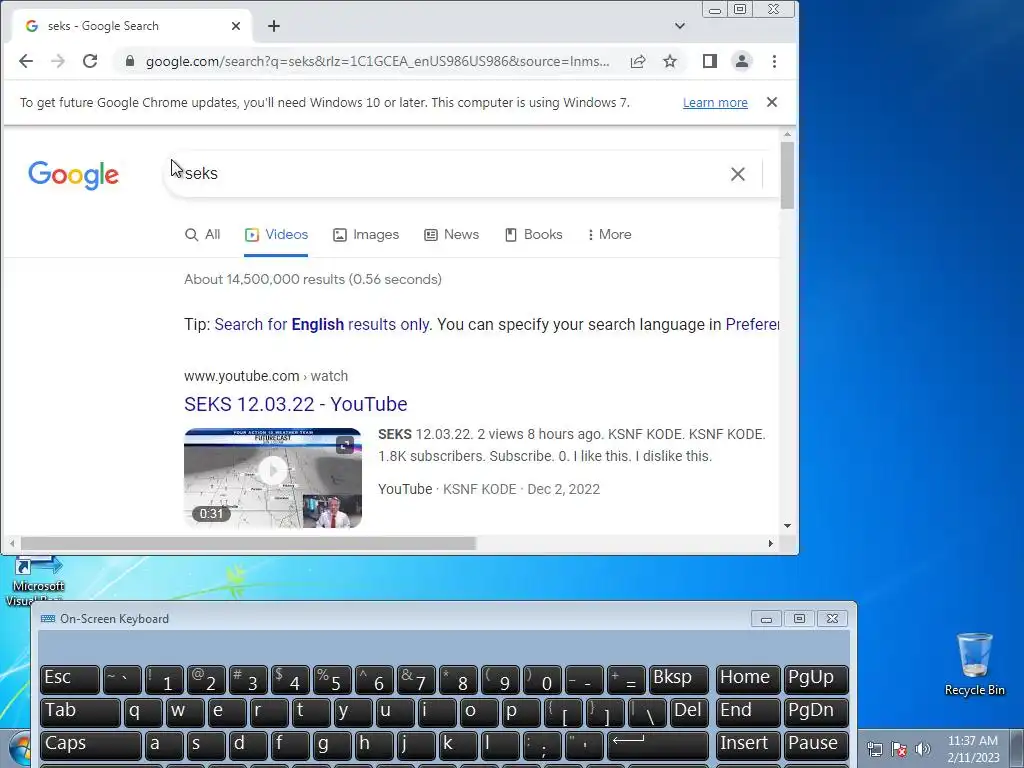Tap the 5 key on On-Screen Keyboard
The width and height of the screenshot is (1024, 768).
(332, 679)
